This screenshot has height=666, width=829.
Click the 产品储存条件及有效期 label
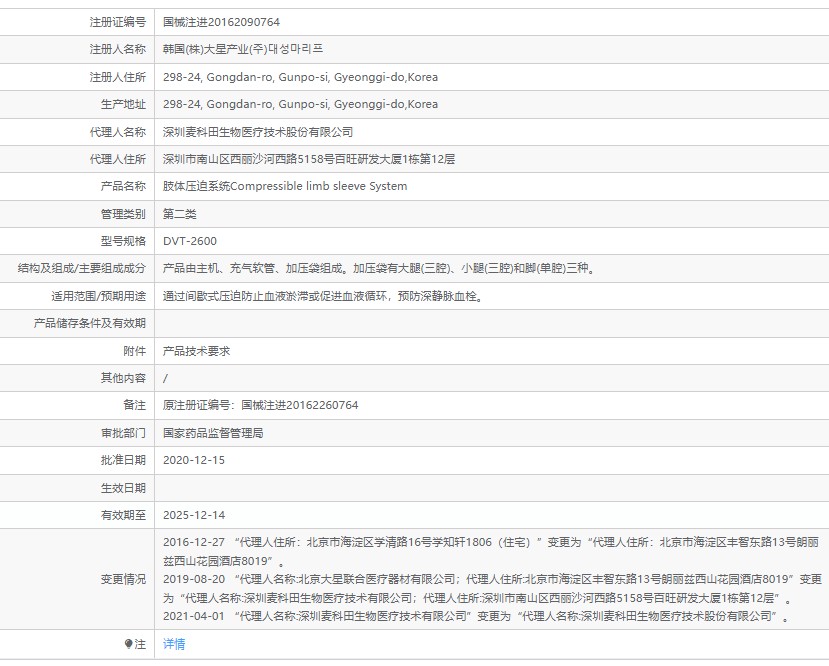click(89, 323)
